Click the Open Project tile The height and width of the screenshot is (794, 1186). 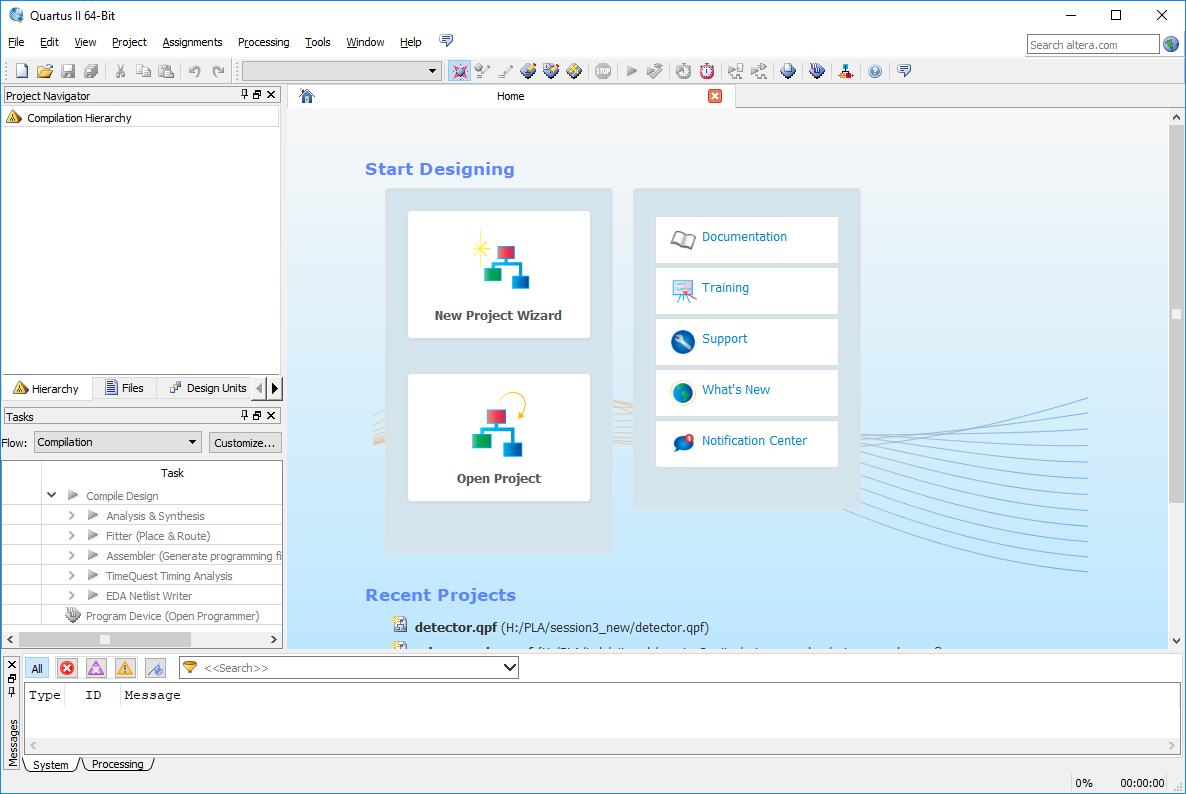(x=498, y=438)
